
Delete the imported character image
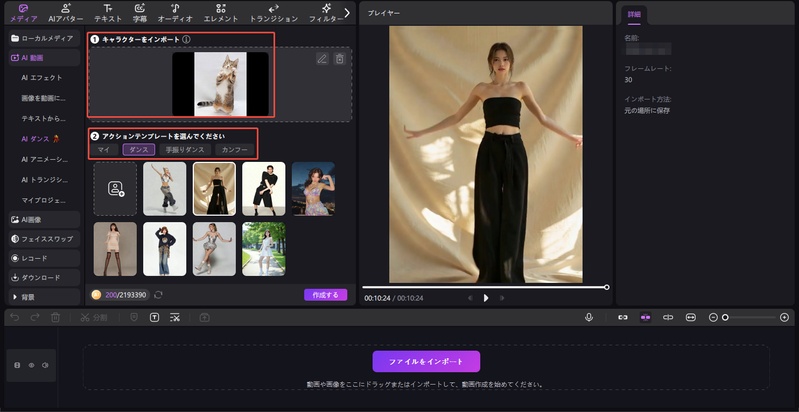pyautogui.click(x=339, y=59)
